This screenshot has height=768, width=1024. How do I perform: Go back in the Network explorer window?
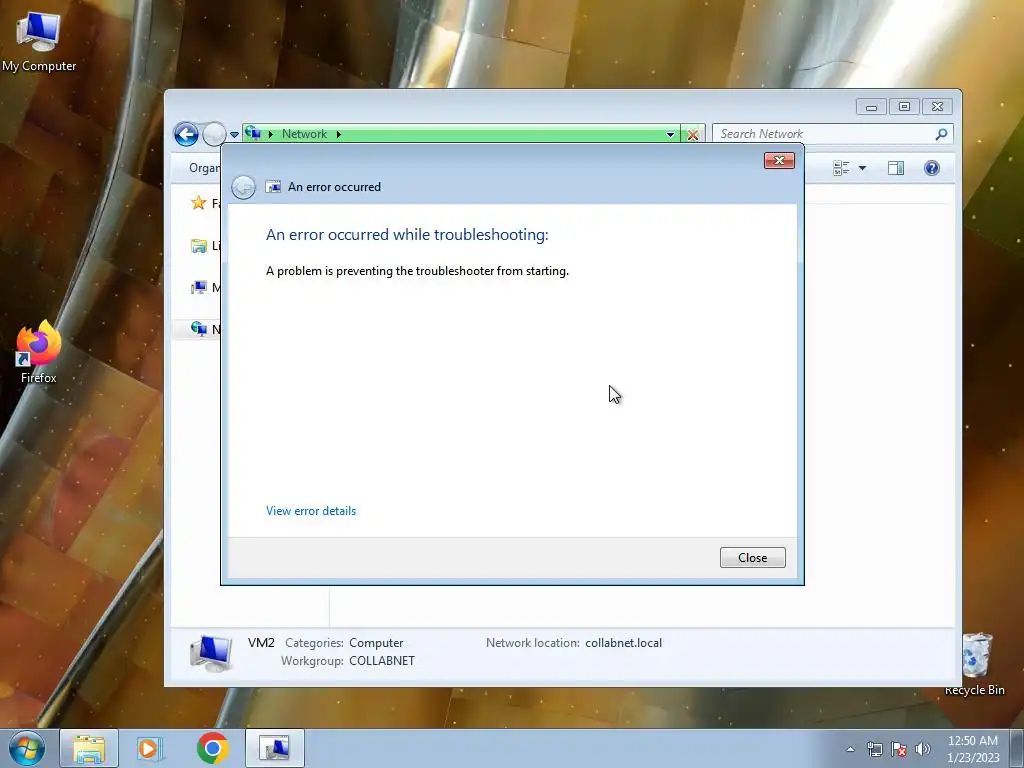(186, 135)
